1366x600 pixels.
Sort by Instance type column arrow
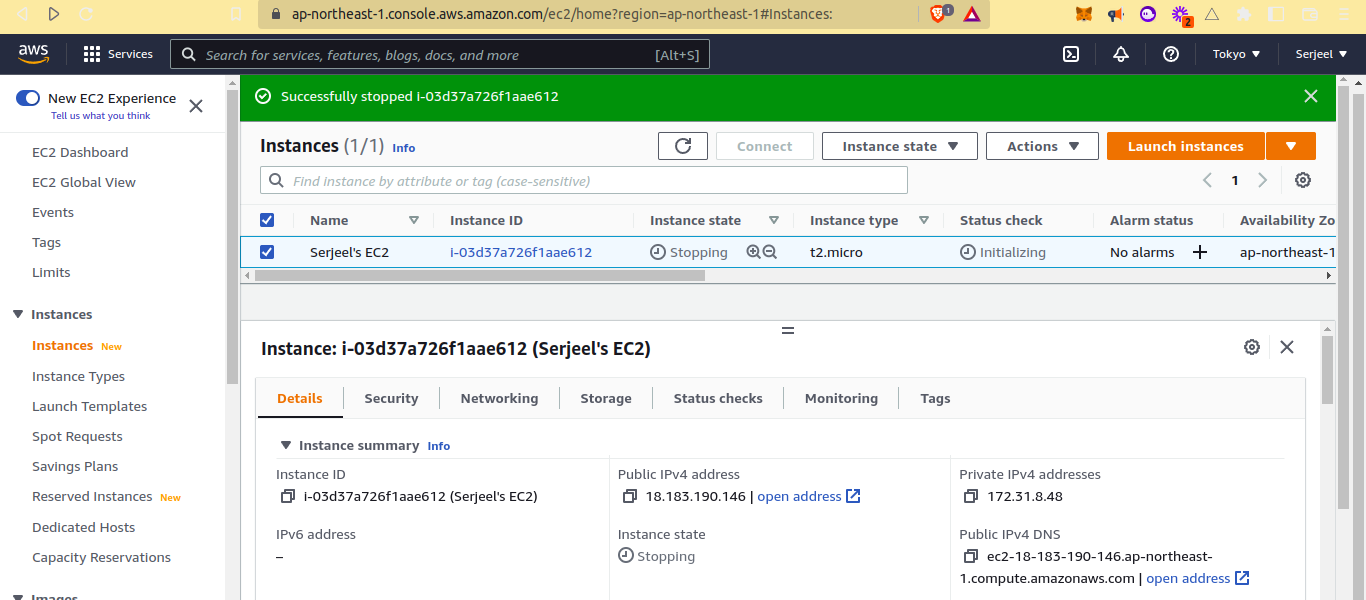(x=924, y=220)
